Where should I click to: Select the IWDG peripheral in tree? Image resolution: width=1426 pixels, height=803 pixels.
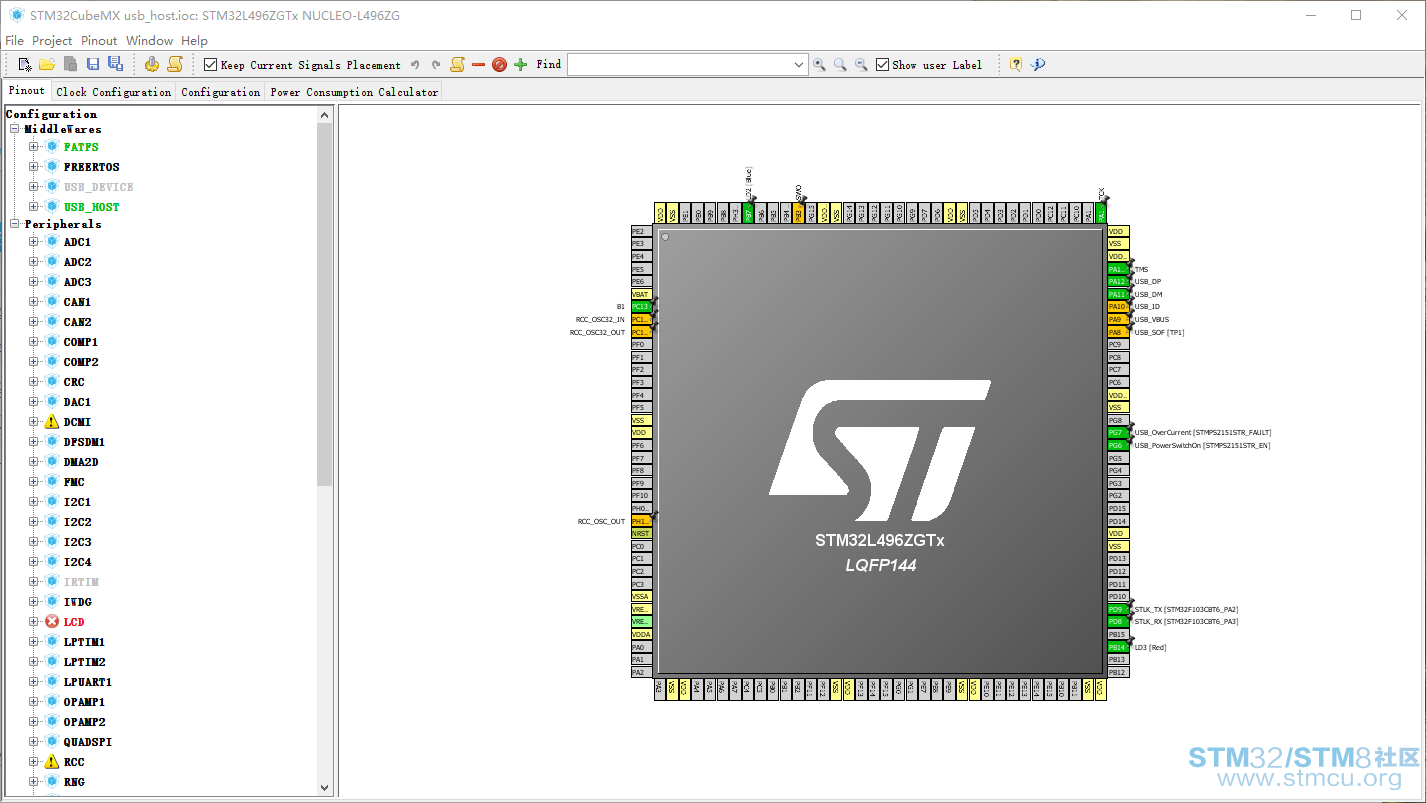tap(78, 602)
